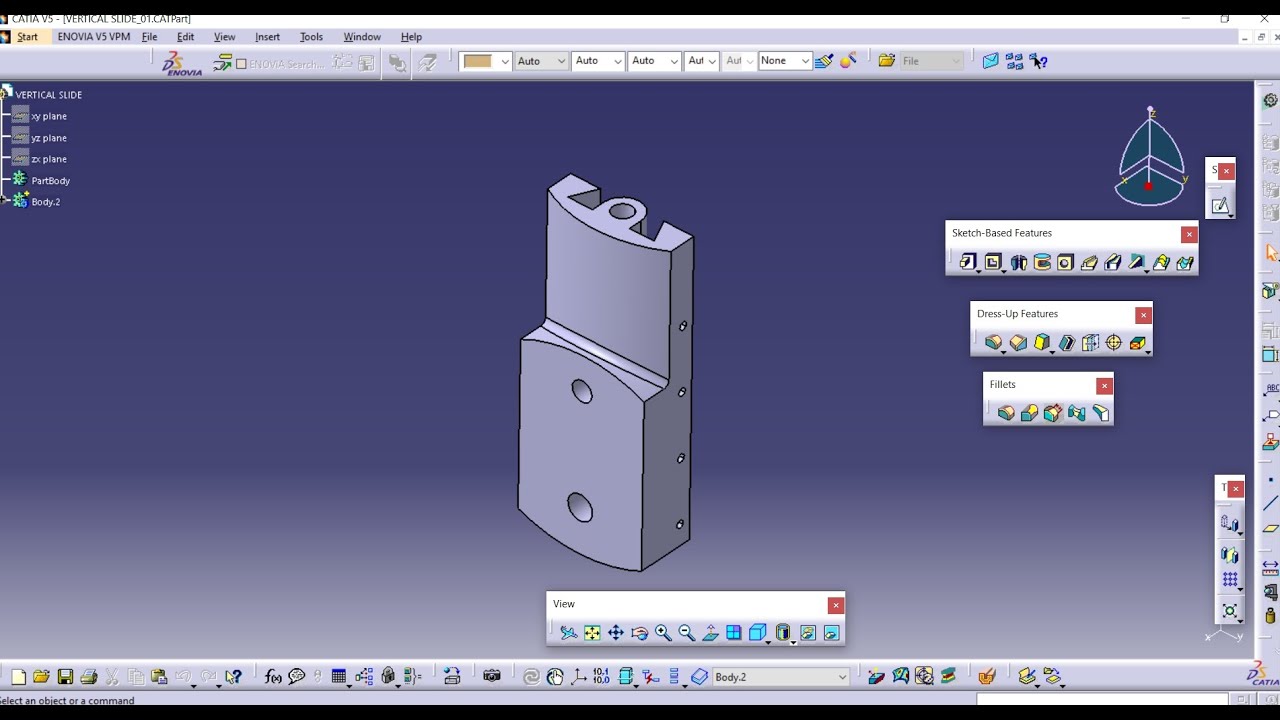Viewport: 1280px width, 720px height.
Task: Select the Thread/Tap tool icon
Action: click(1114, 343)
